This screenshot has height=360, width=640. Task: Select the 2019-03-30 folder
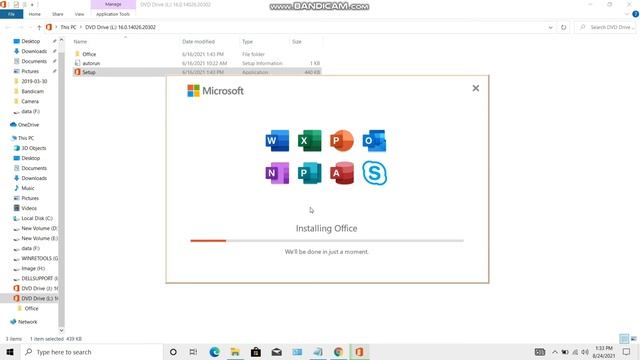coord(34,81)
